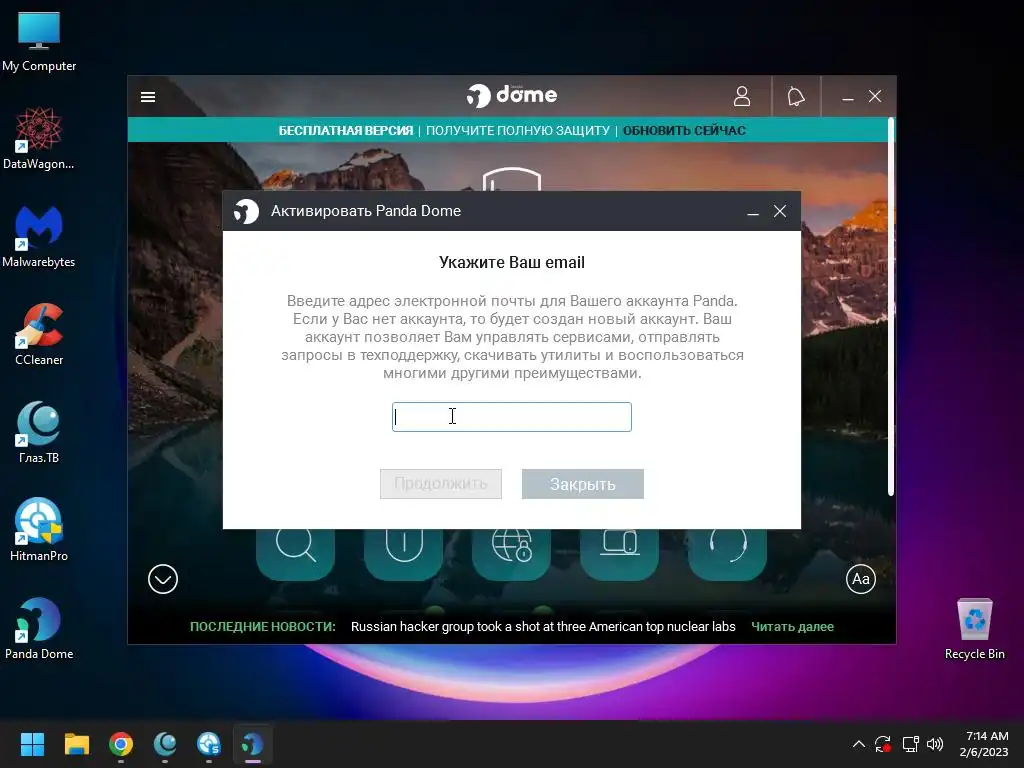Open Глаз.ТВ app in taskbar
The width and height of the screenshot is (1024, 768).
click(x=165, y=744)
